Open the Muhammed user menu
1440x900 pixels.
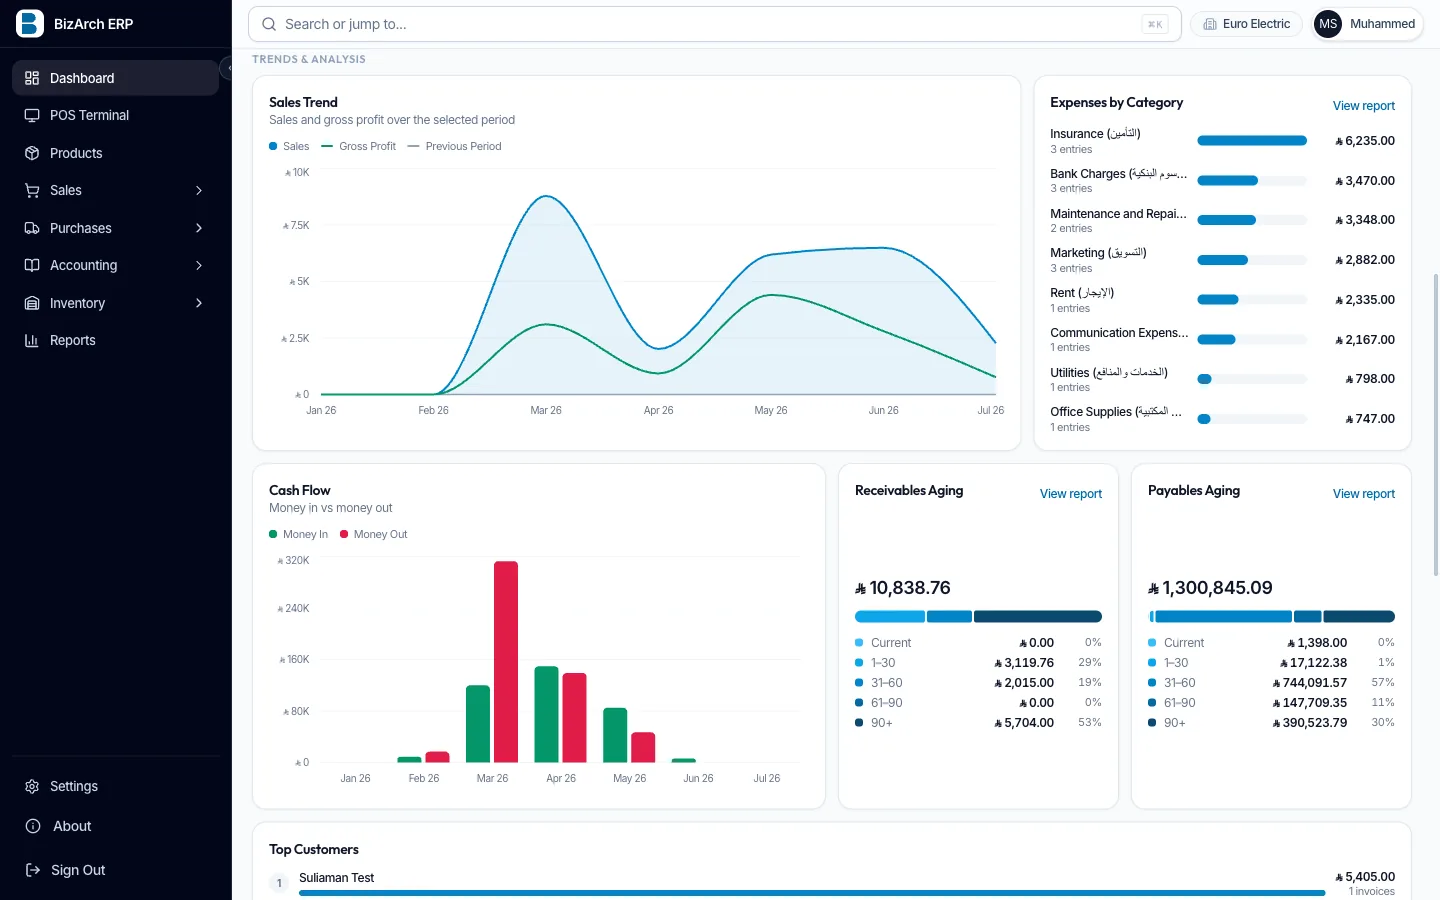[1367, 24]
